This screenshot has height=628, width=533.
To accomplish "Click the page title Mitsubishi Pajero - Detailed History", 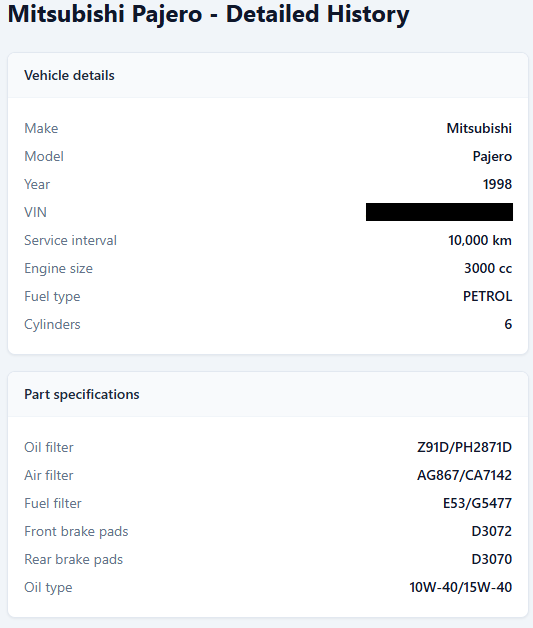I will [208, 14].
